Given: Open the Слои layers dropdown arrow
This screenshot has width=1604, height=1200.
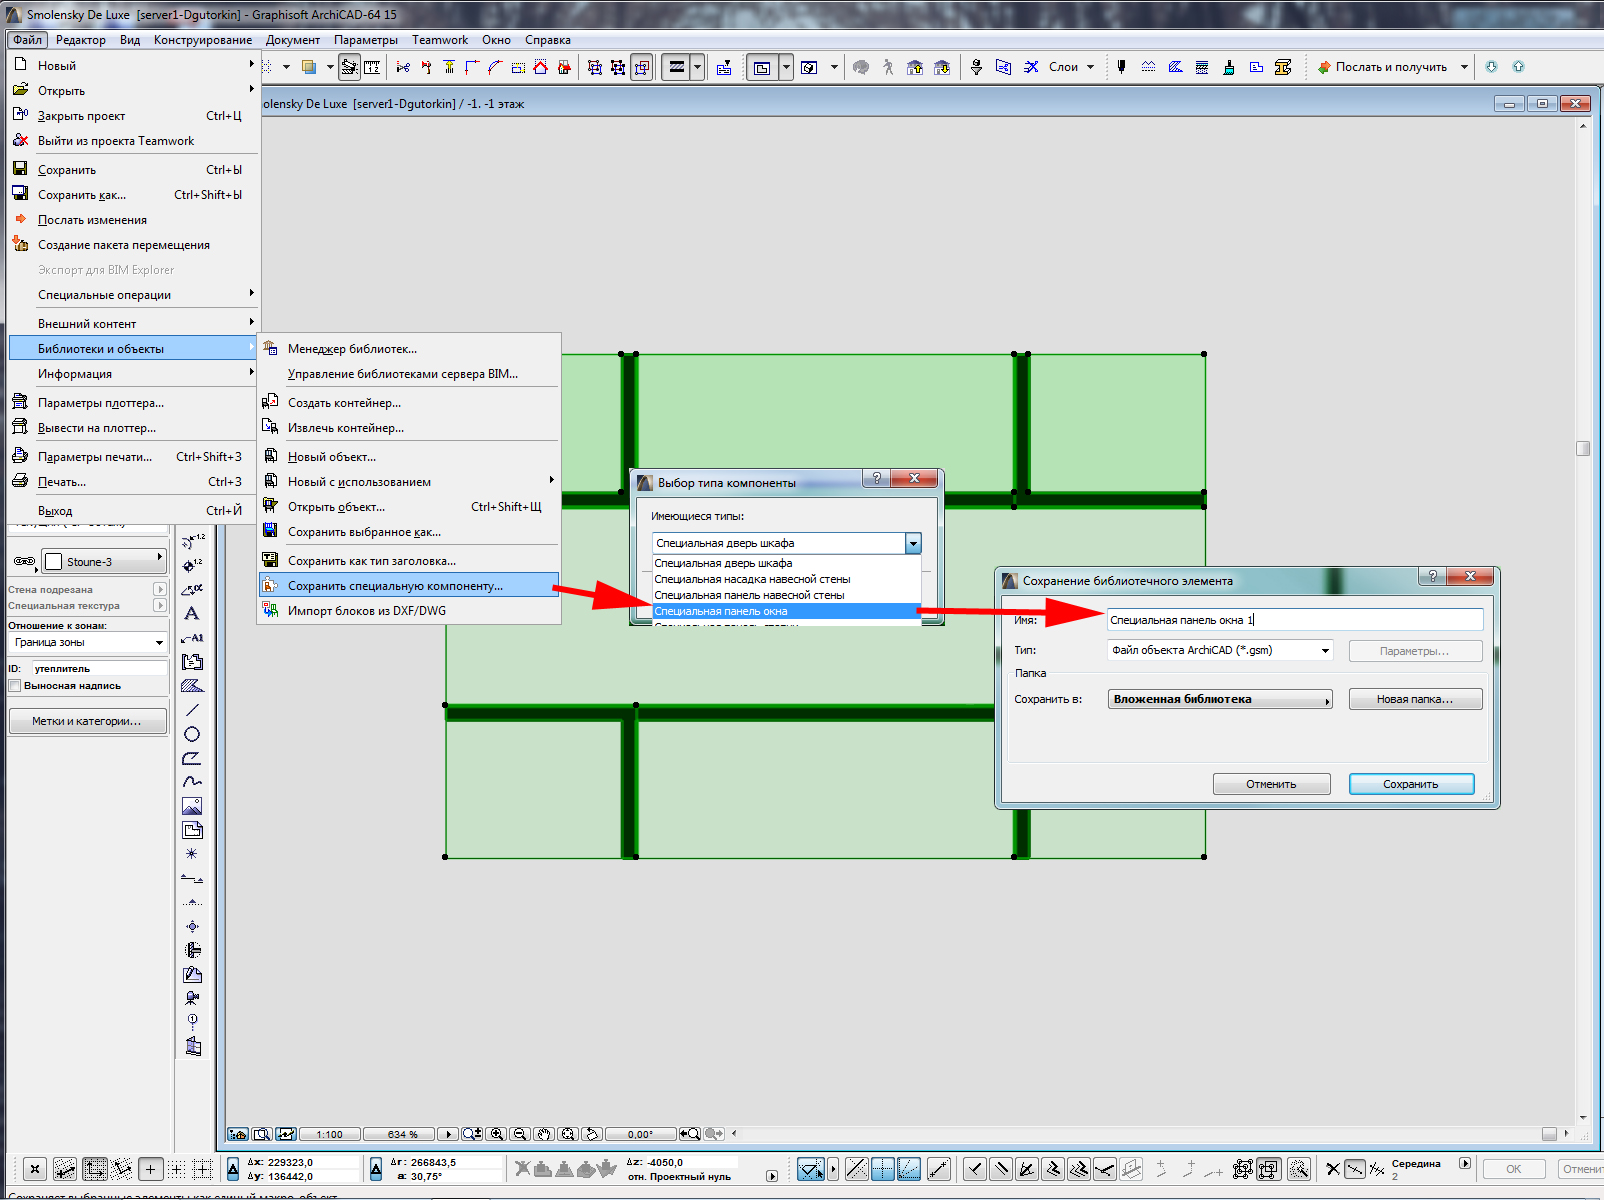Looking at the screenshot, I should click(x=1091, y=67).
